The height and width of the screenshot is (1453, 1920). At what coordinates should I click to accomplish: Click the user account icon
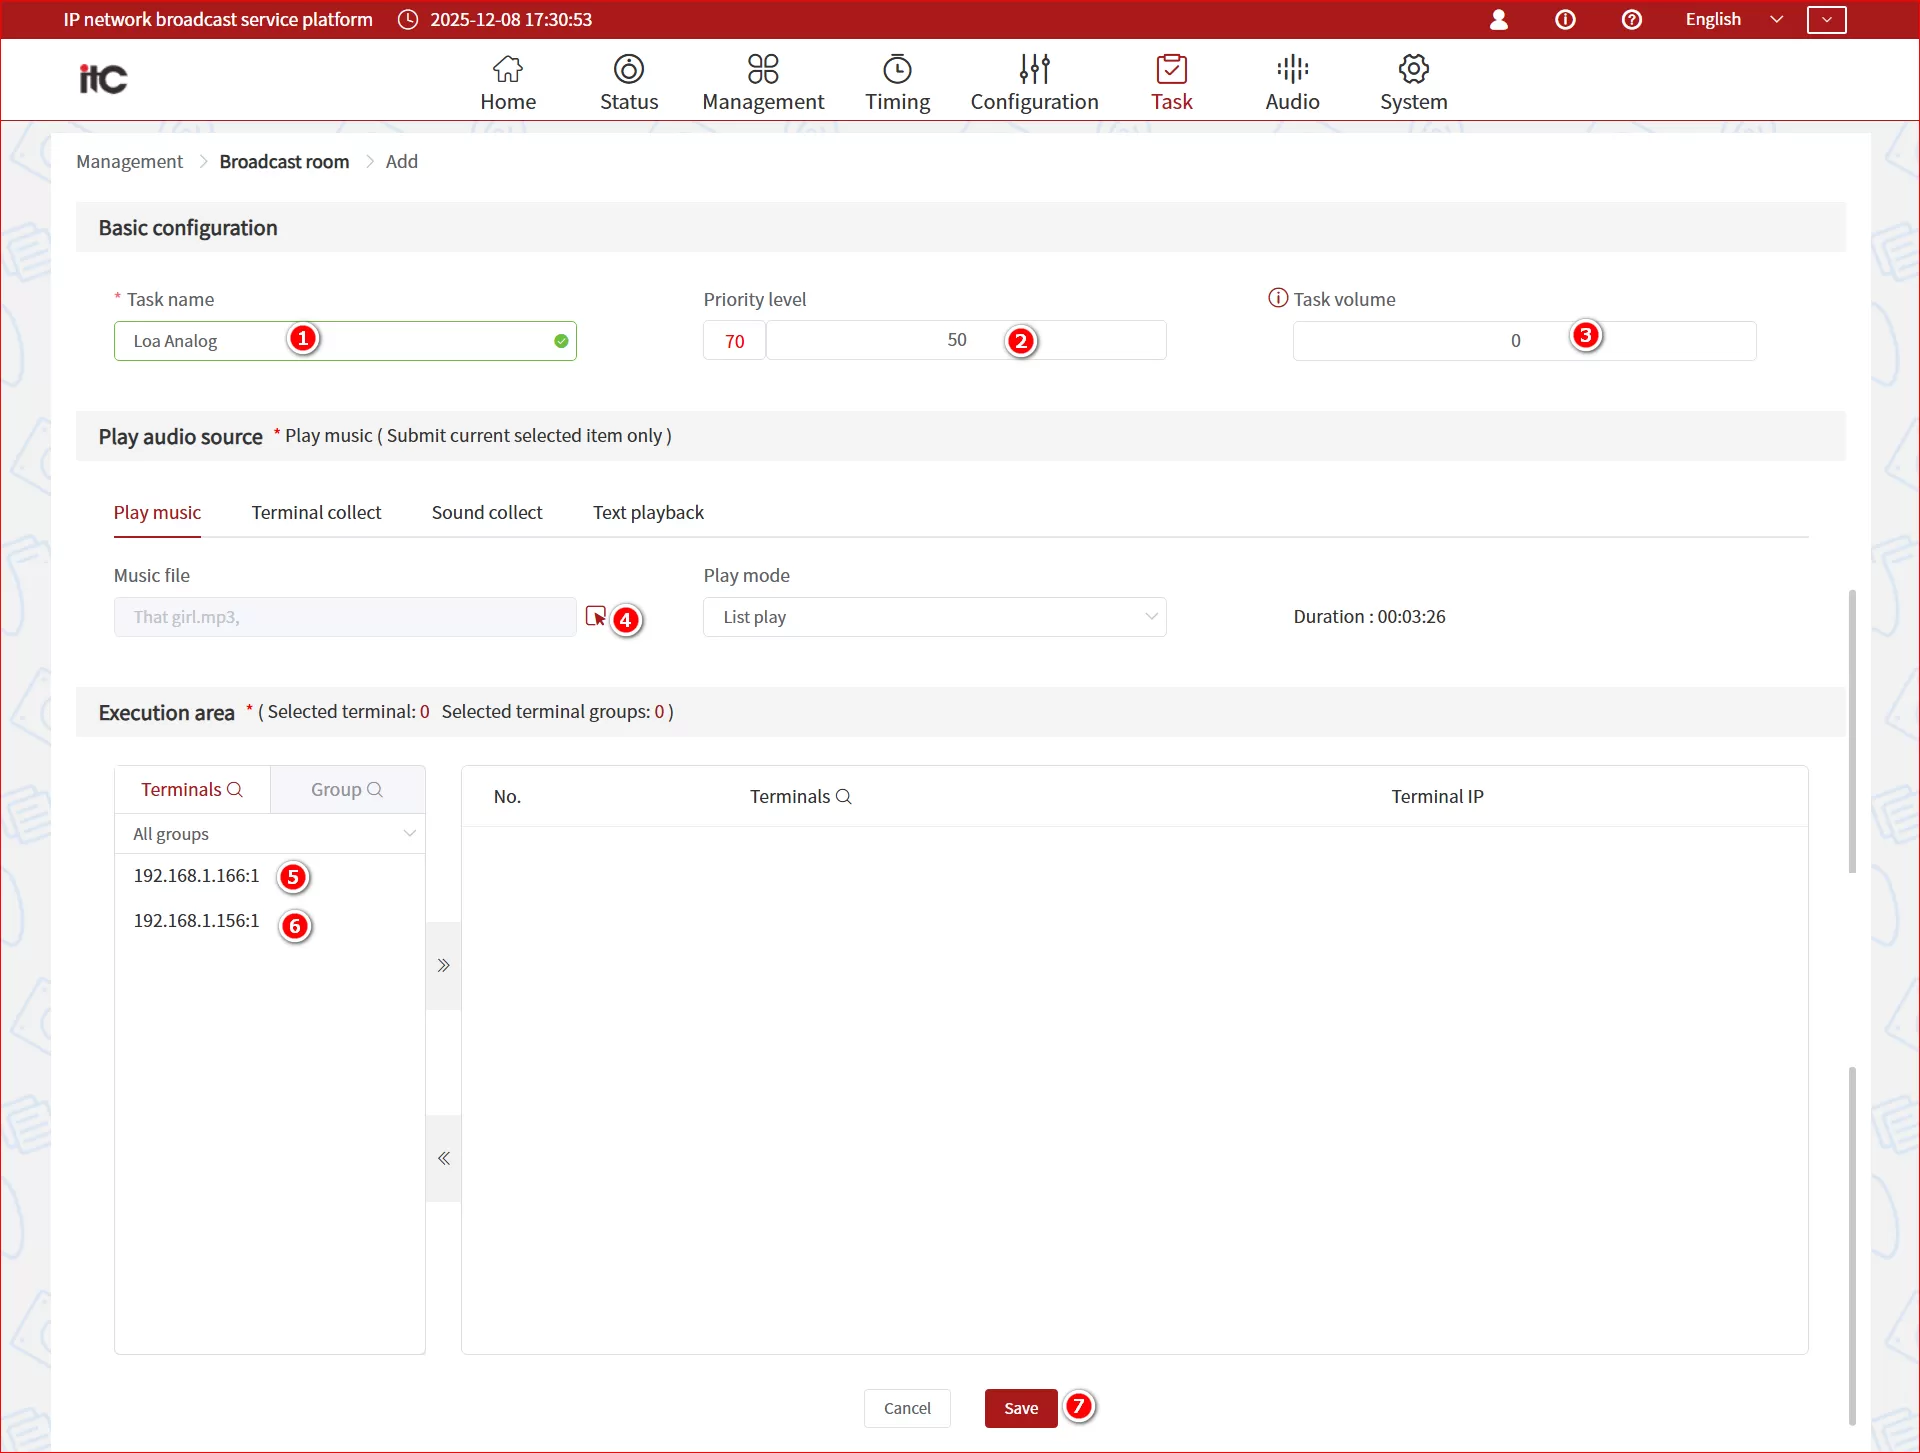(x=1498, y=20)
